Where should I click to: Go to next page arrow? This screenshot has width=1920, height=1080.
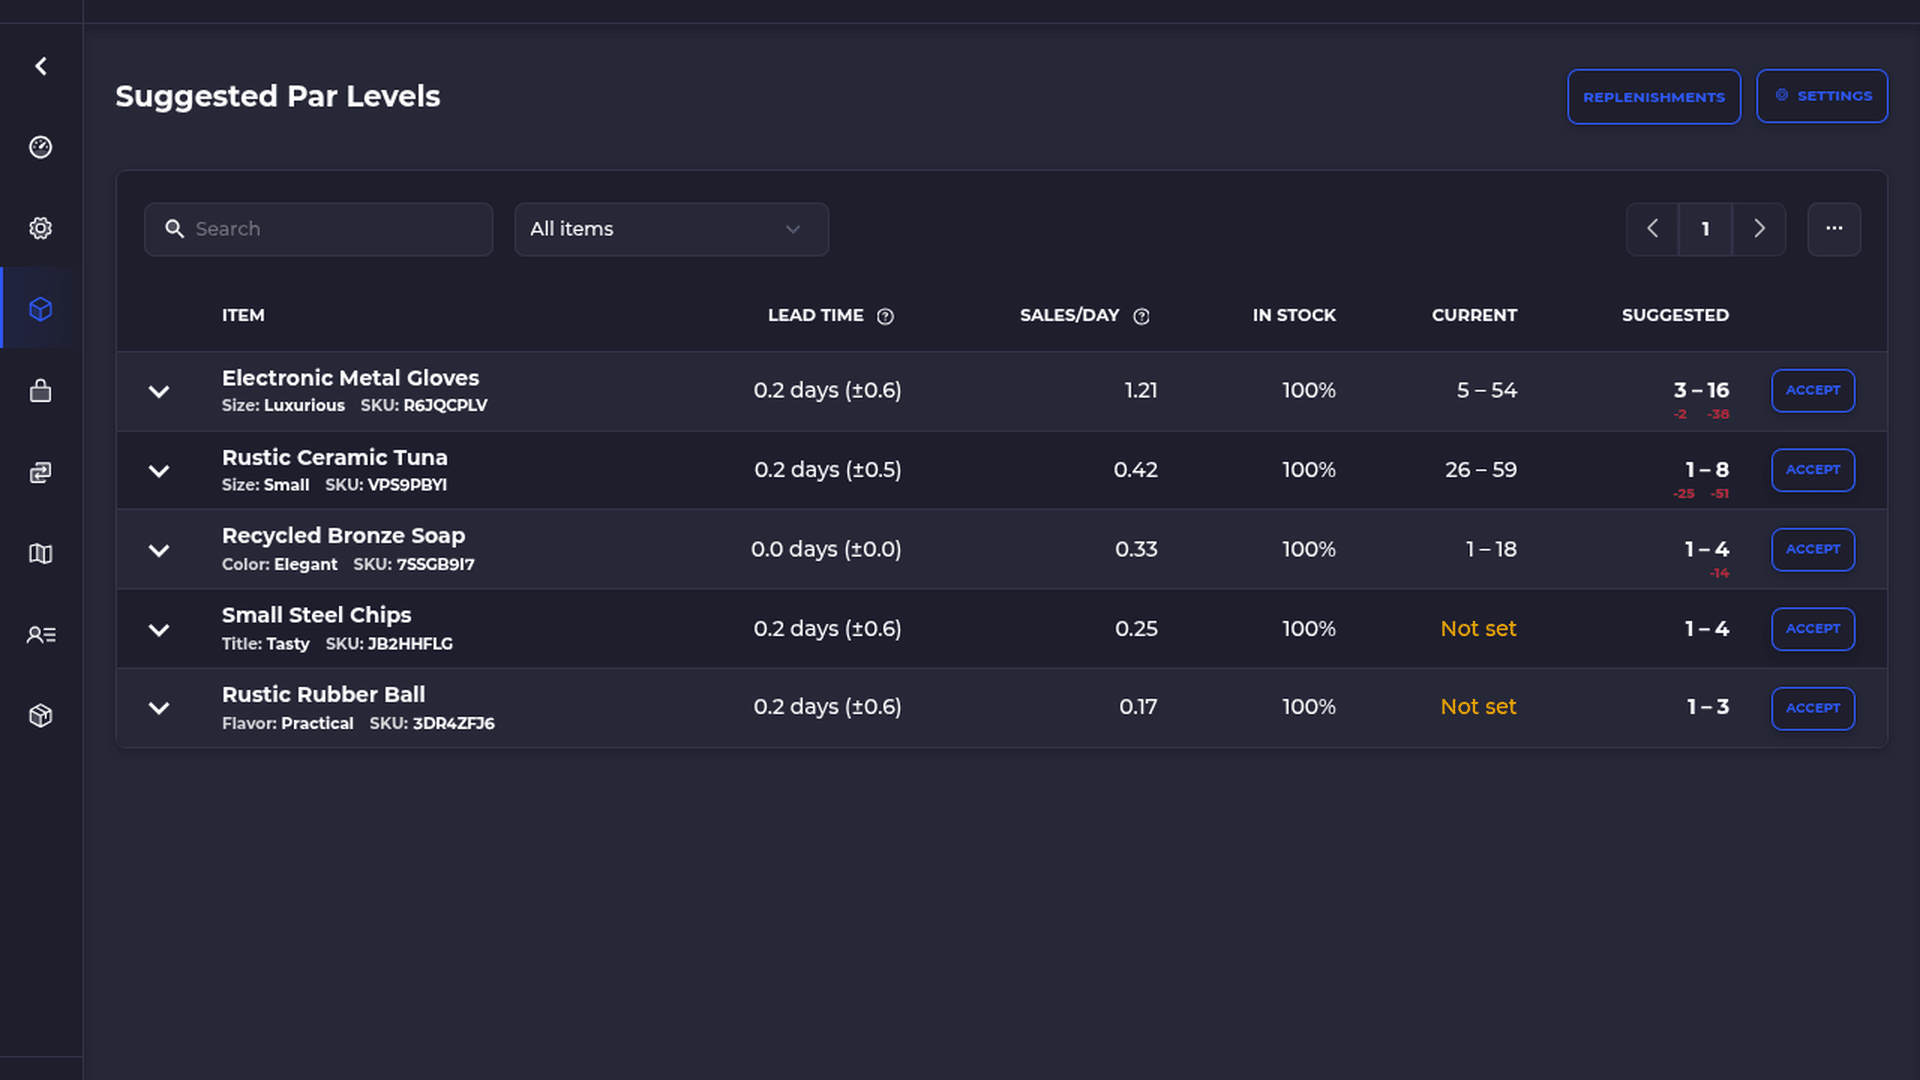tap(1759, 229)
